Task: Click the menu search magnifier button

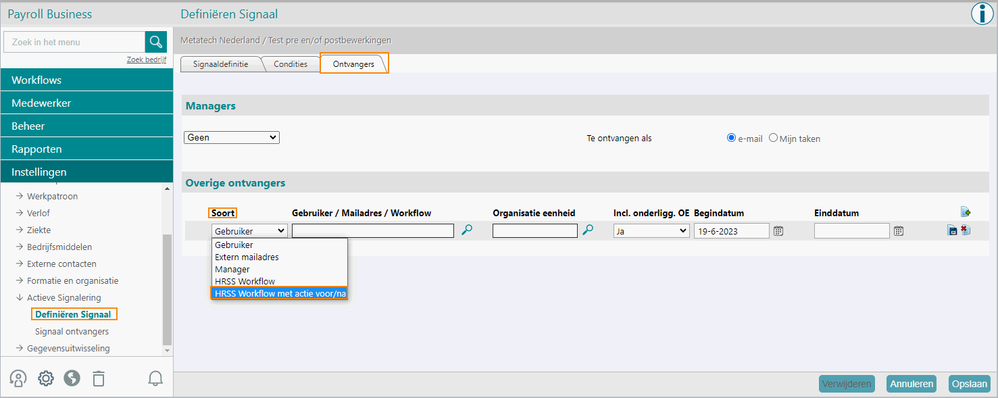Action: point(155,42)
